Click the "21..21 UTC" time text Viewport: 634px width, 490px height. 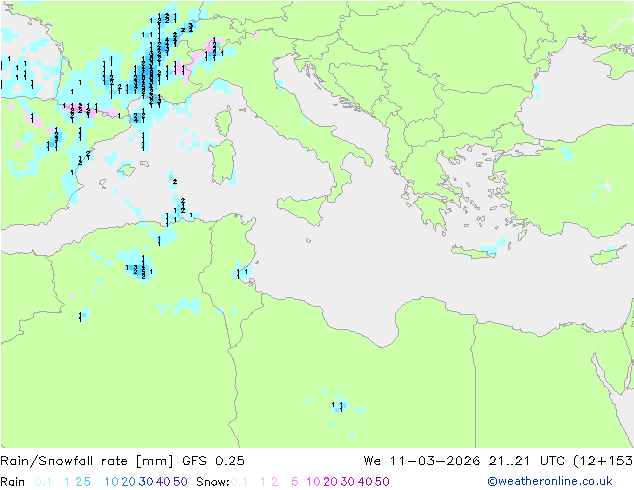point(526,461)
